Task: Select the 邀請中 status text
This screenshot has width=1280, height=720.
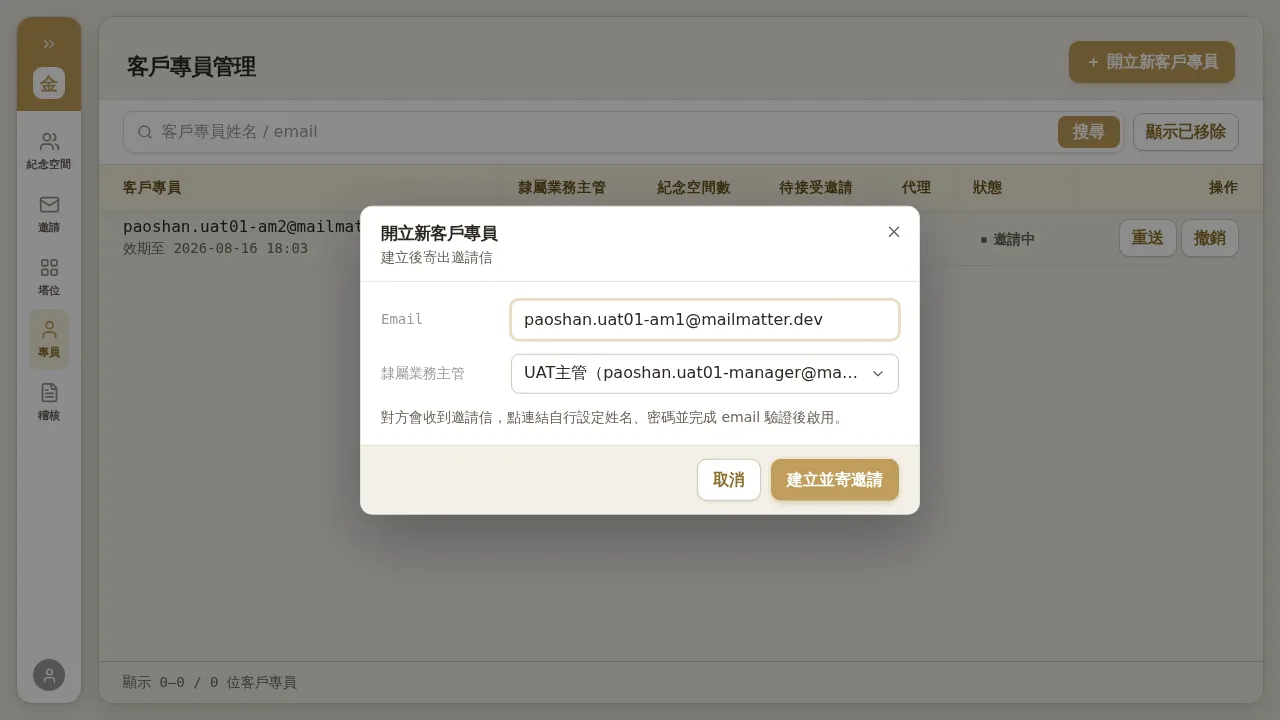Action: point(1014,240)
